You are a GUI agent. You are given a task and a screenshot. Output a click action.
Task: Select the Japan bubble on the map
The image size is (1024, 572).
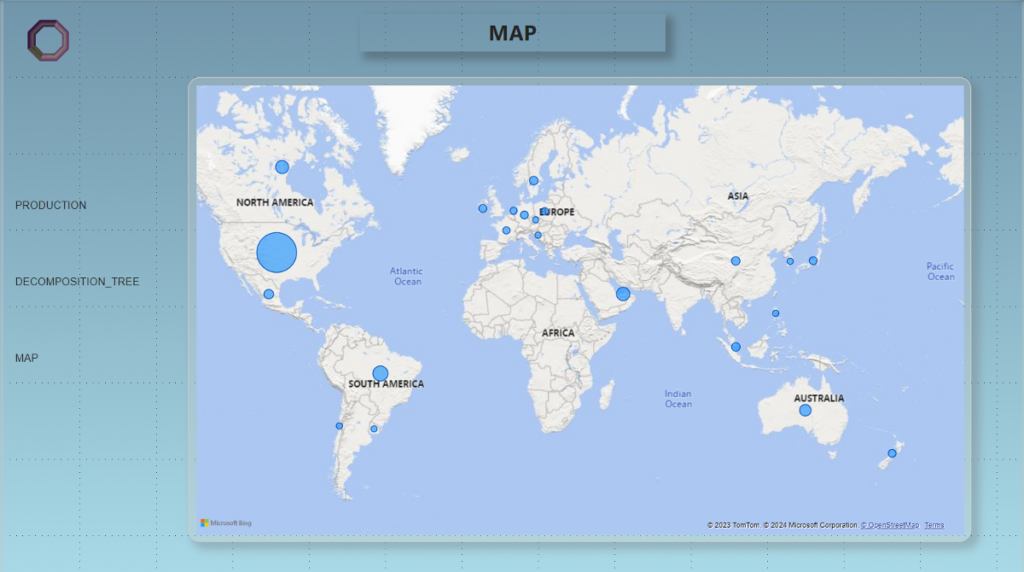[813, 261]
